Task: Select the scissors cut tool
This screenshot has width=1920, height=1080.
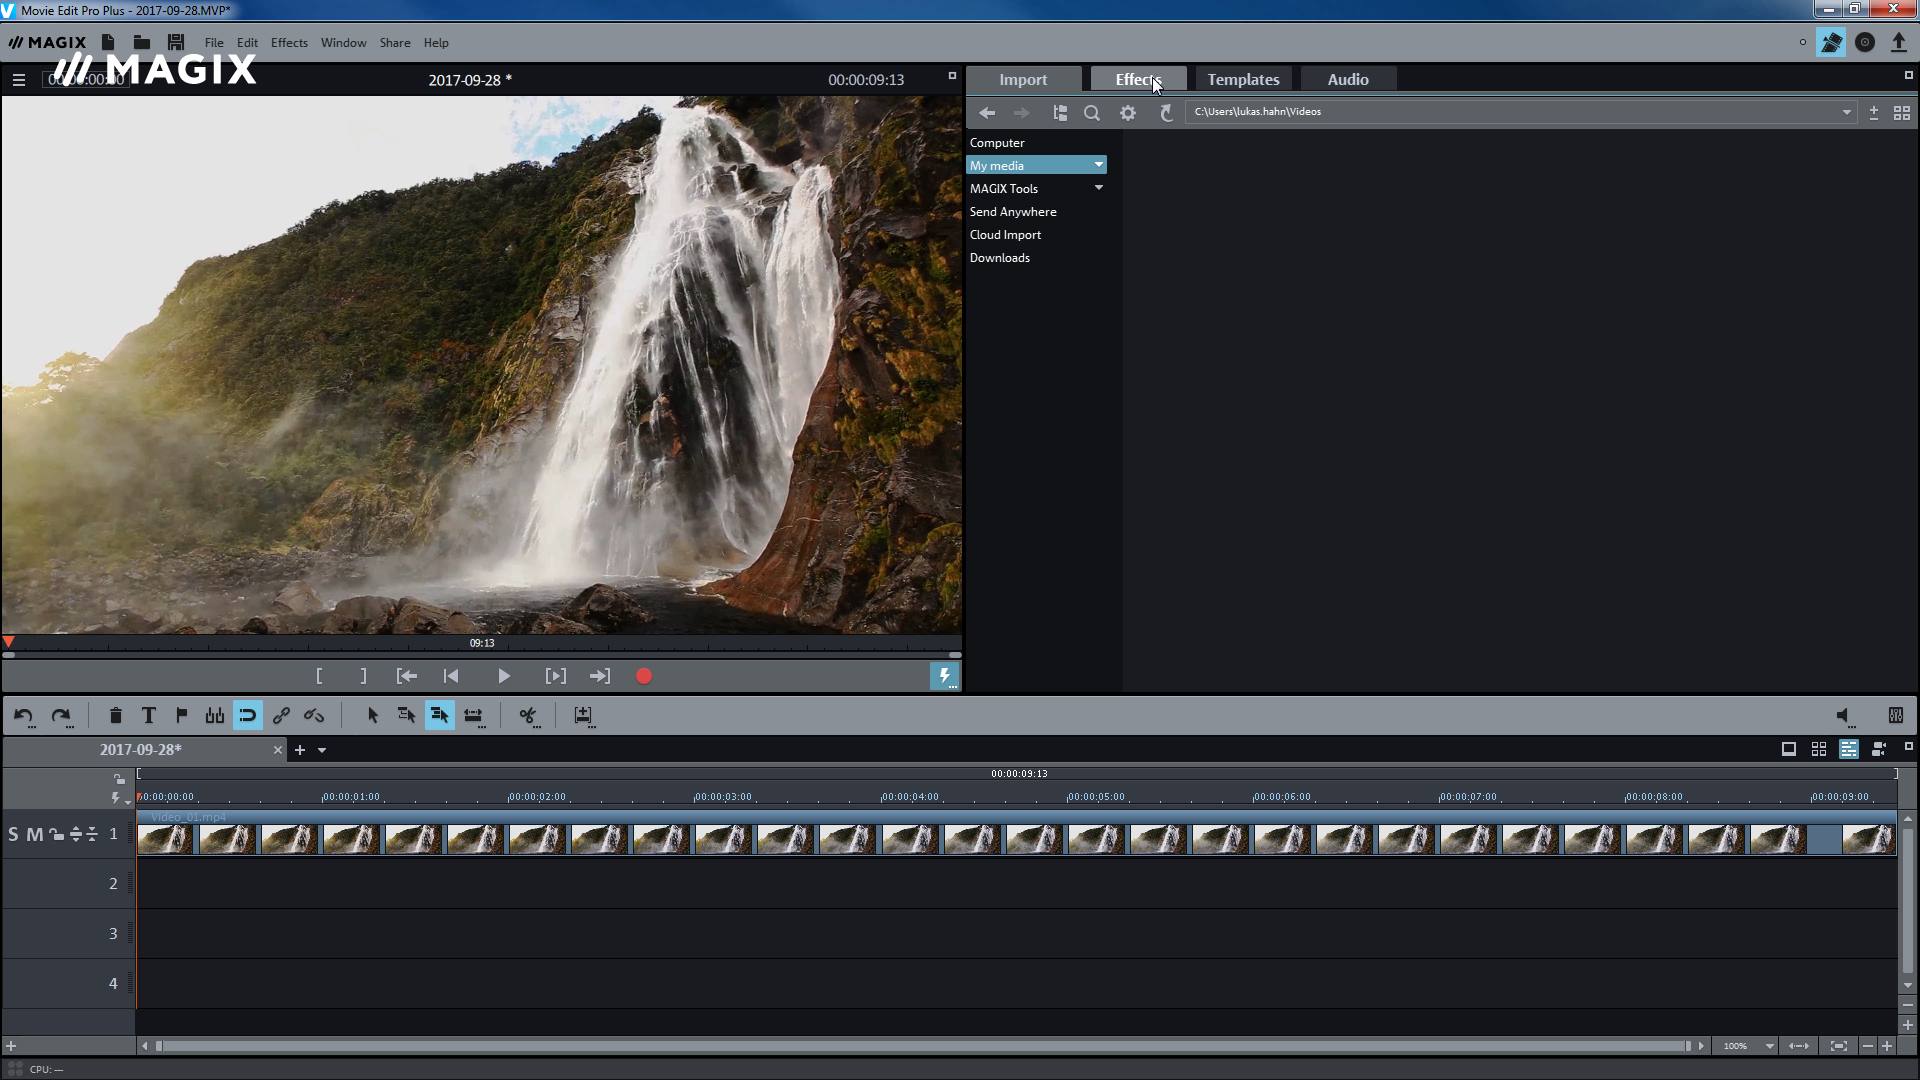Action: tap(528, 715)
